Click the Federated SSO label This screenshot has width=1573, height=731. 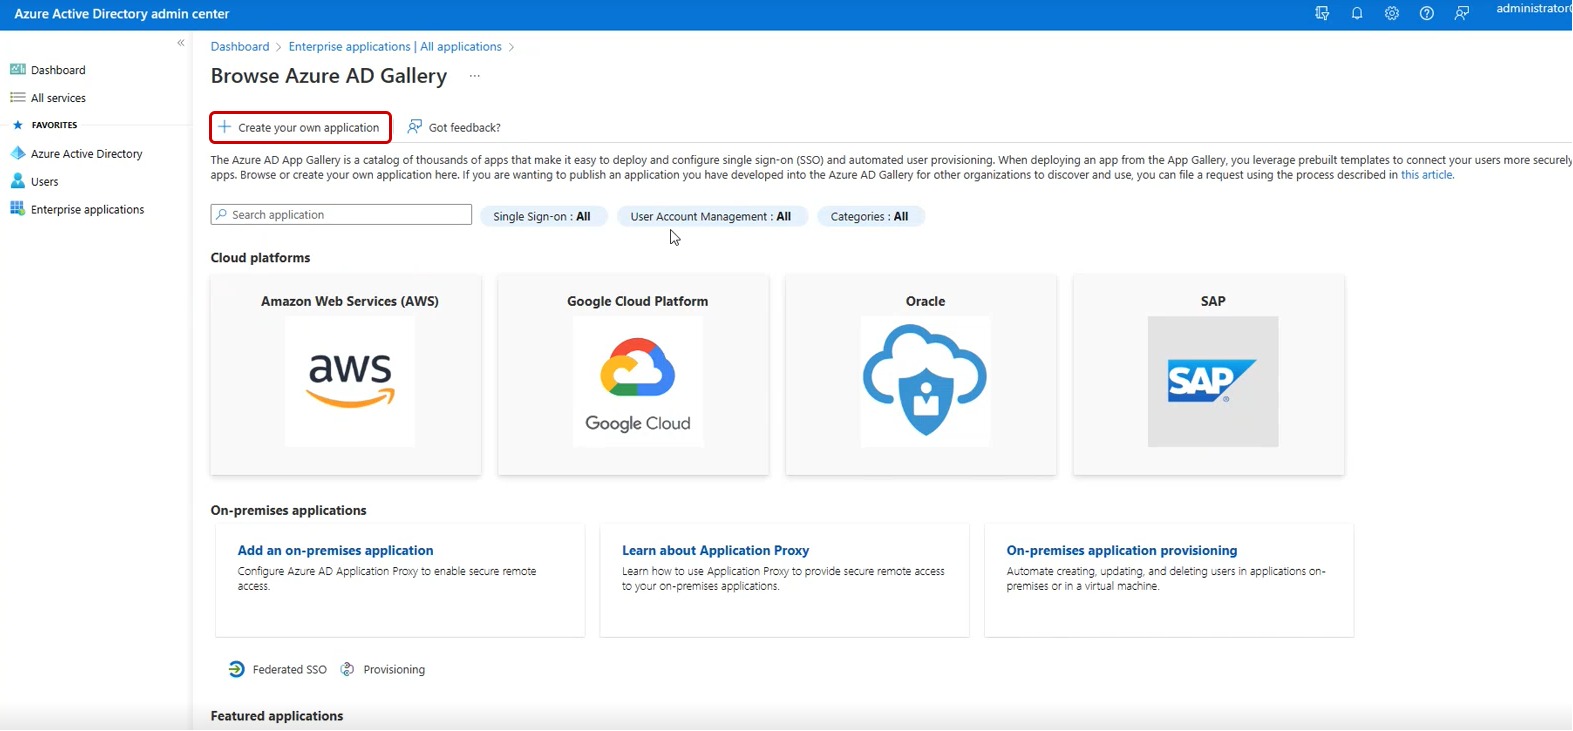coord(290,670)
